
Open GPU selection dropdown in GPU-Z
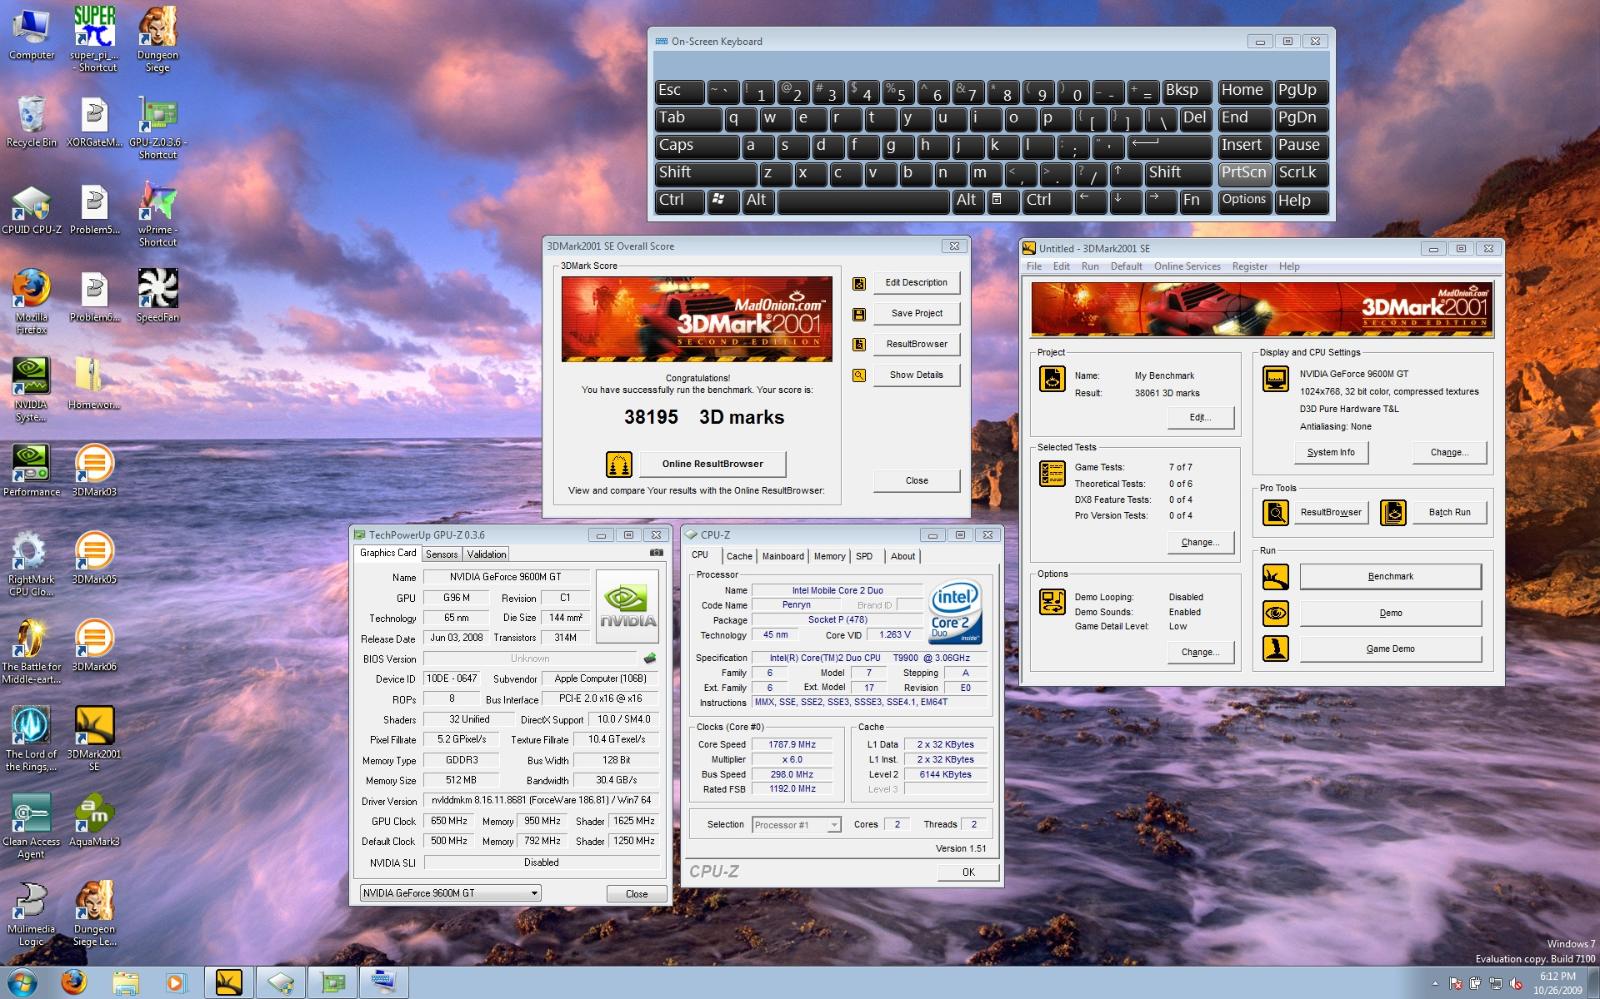[450, 893]
